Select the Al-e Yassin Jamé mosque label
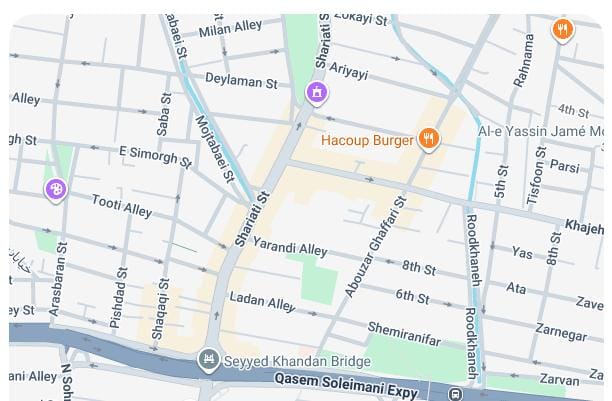 pyautogui.click(x=541, y=131)
